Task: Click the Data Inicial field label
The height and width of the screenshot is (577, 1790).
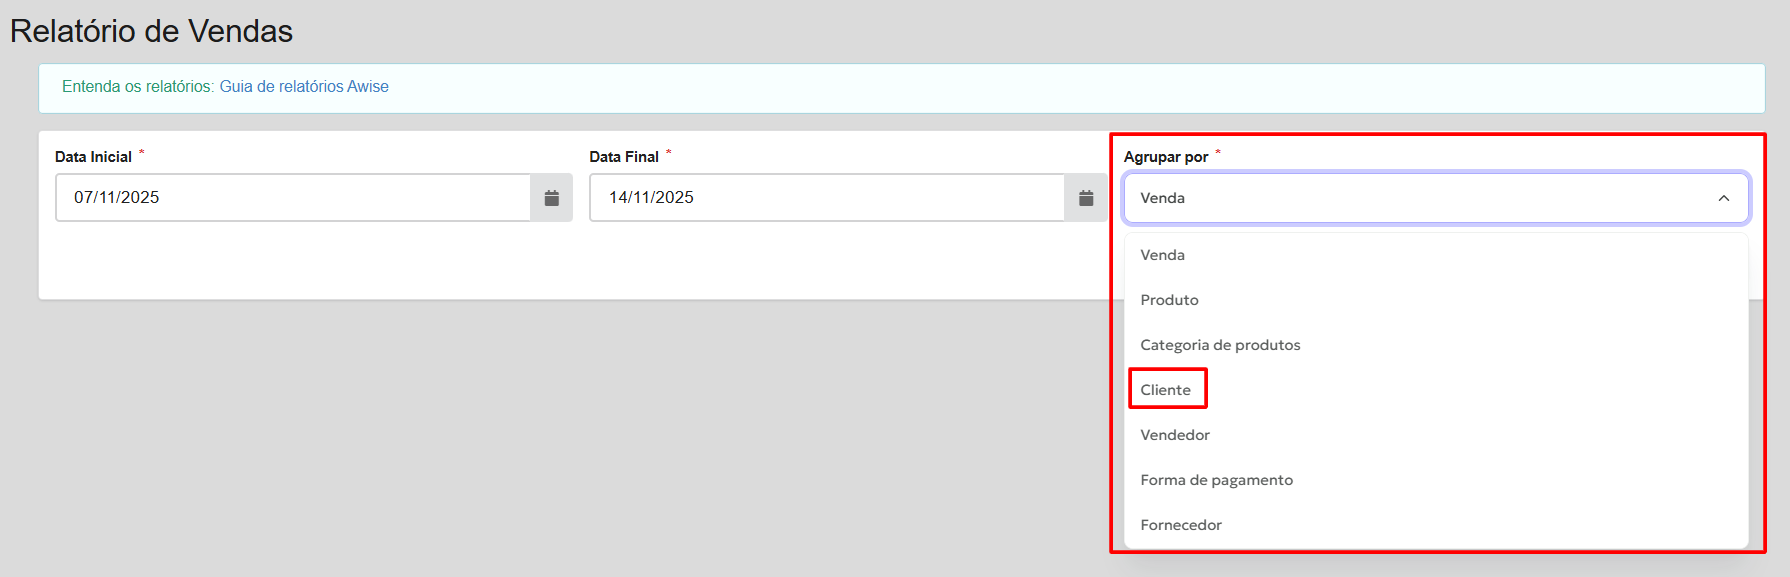Action: click(93, 157)
